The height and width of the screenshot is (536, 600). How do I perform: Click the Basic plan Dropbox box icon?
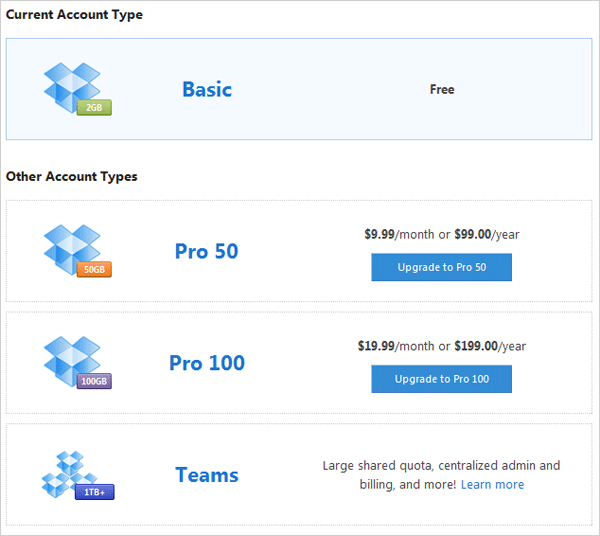71,85
